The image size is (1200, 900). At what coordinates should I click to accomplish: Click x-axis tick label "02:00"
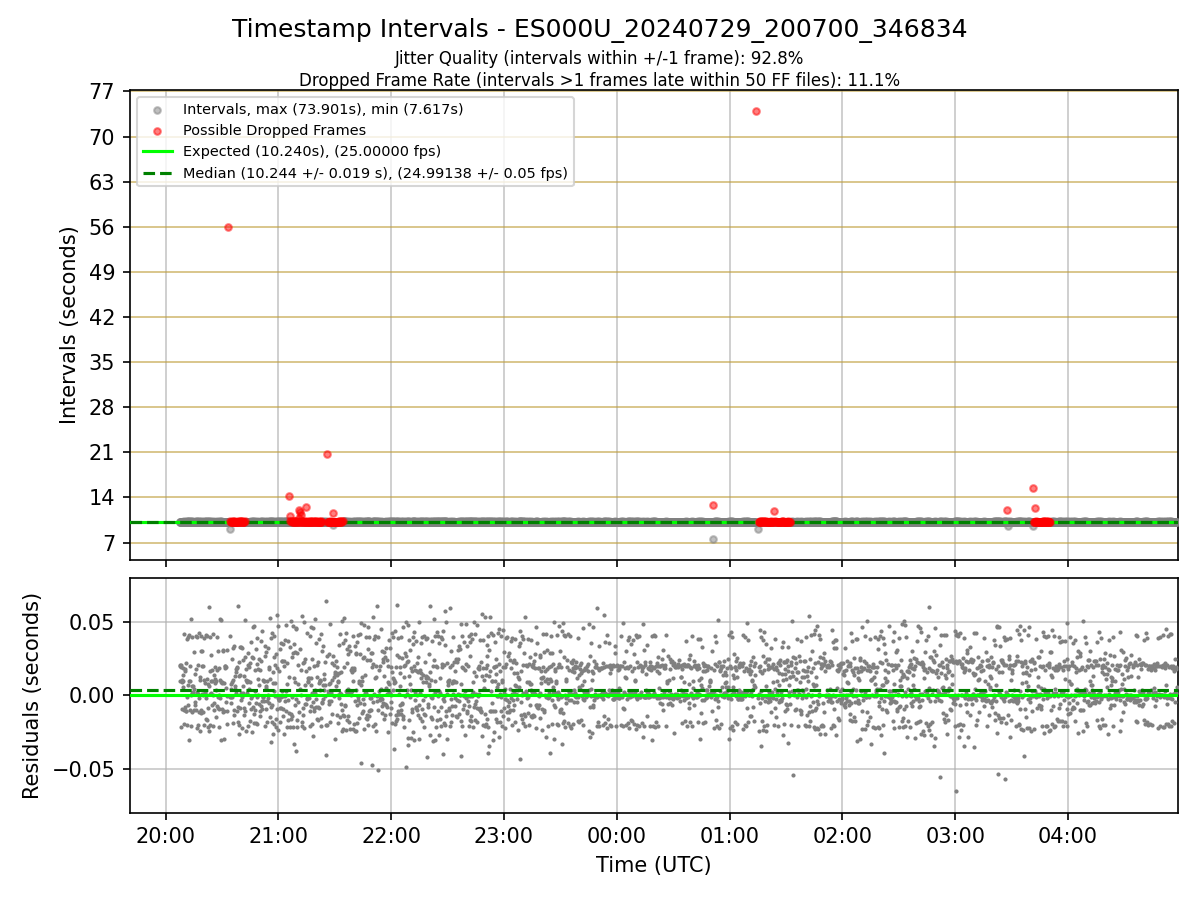pyautogui.click(x=842, y=834)
